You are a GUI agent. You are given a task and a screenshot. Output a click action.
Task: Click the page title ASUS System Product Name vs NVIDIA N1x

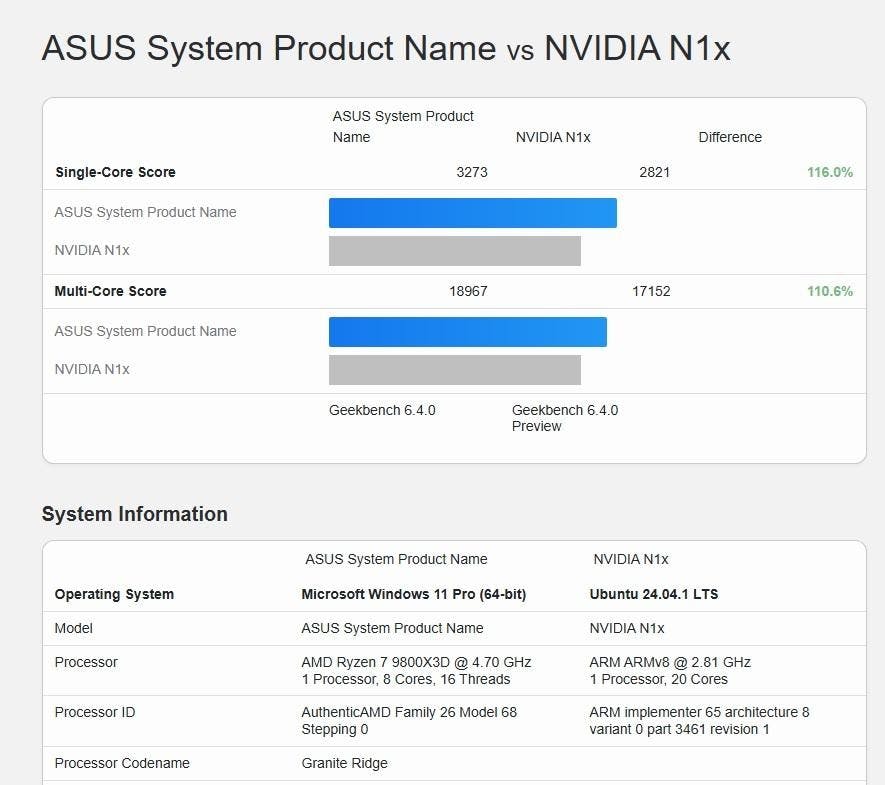point(385,48)
